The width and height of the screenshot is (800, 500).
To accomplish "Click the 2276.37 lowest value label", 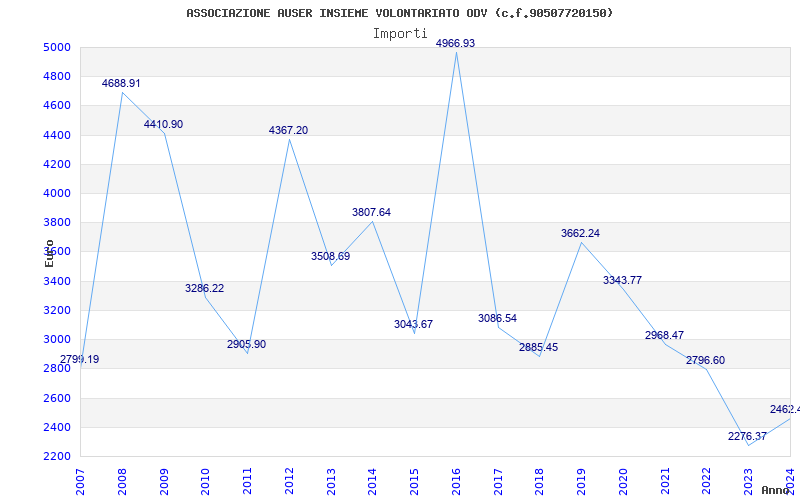I will tap(747, 436).
